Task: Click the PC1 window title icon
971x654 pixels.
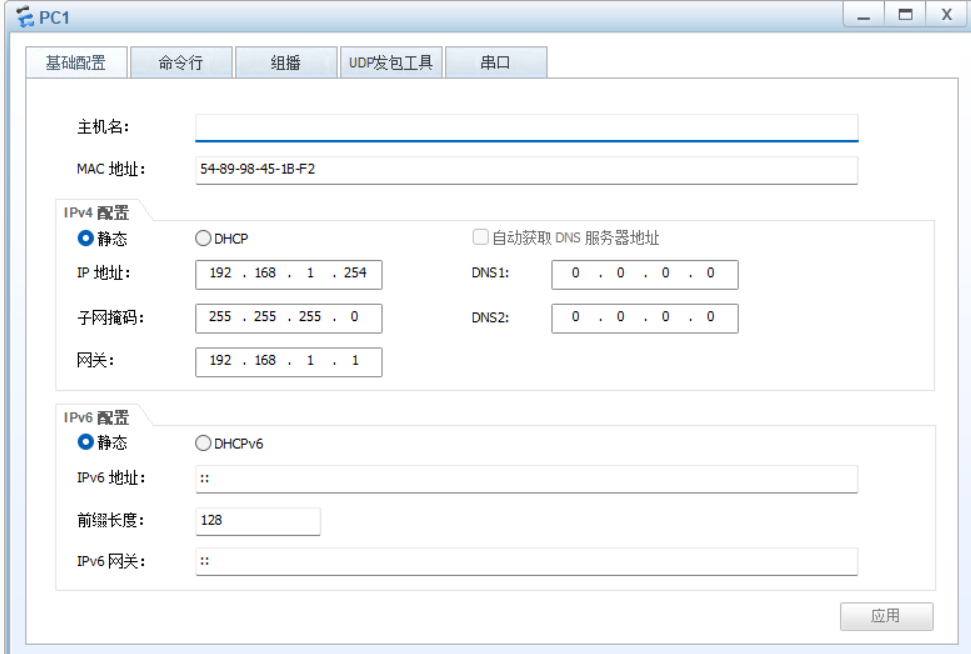Action: point(25,17)
